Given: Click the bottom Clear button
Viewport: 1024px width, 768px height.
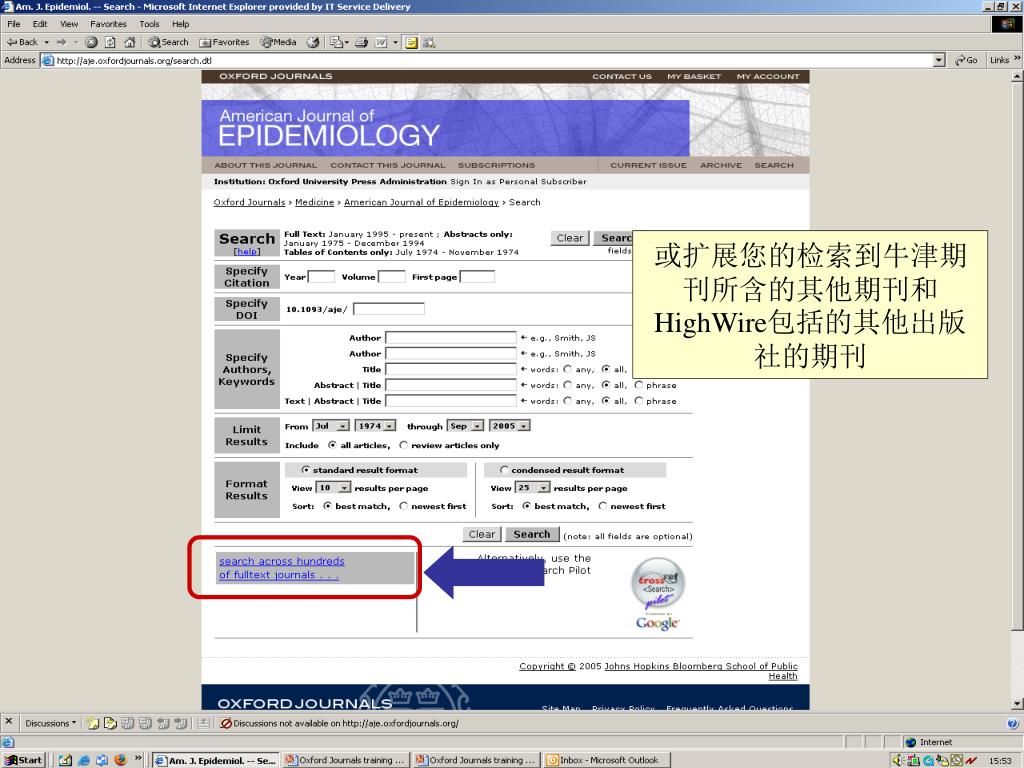Looking at the screenshot, I should pyautogui.click(x=482, y=534).
